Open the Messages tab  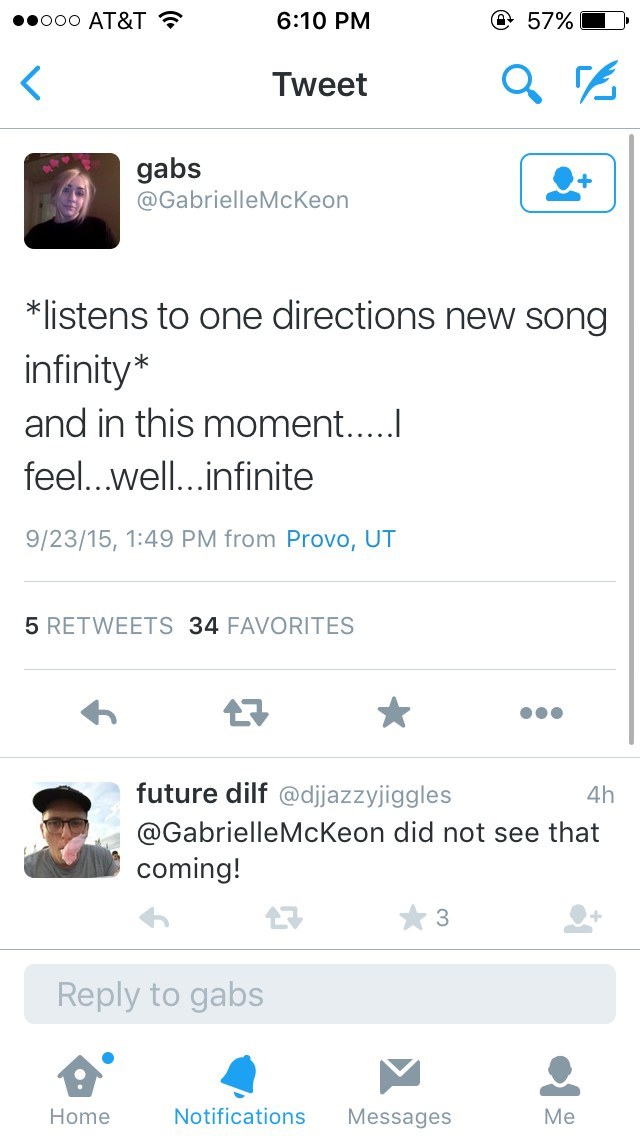[399, 1090]
